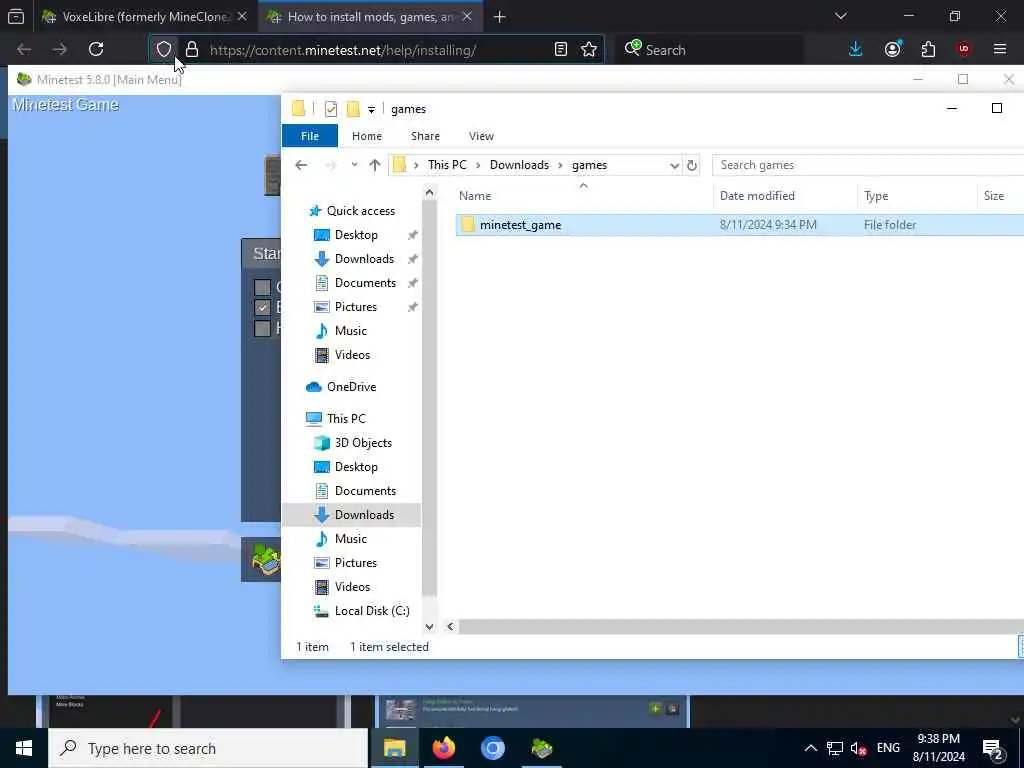Select This PC in the navigation pane

pyautogui.click(x=345, y=419)
